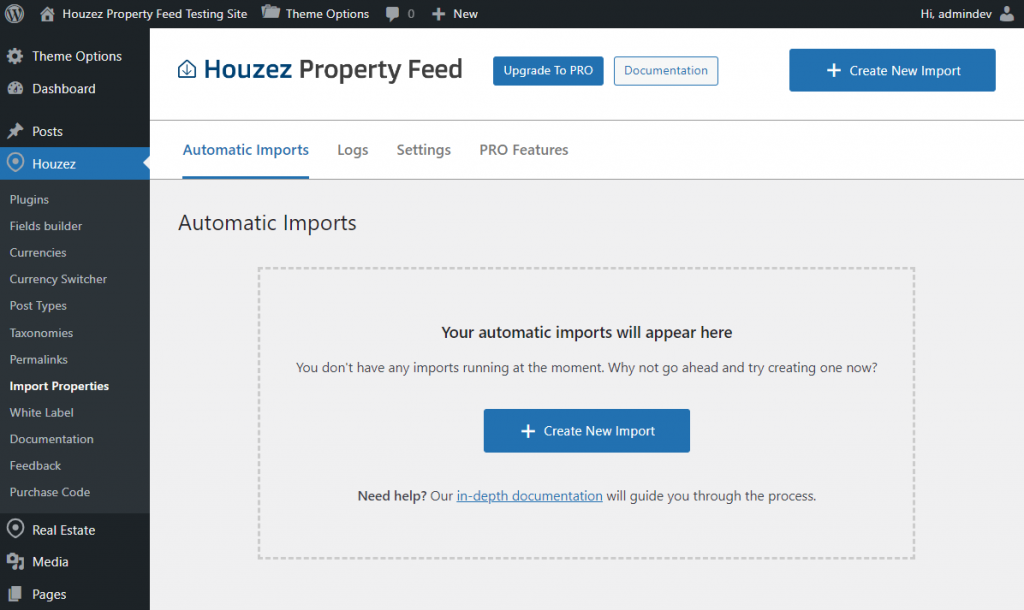
Task: Click the Houzez Property Feed logo icon
Action: point(187,69)
